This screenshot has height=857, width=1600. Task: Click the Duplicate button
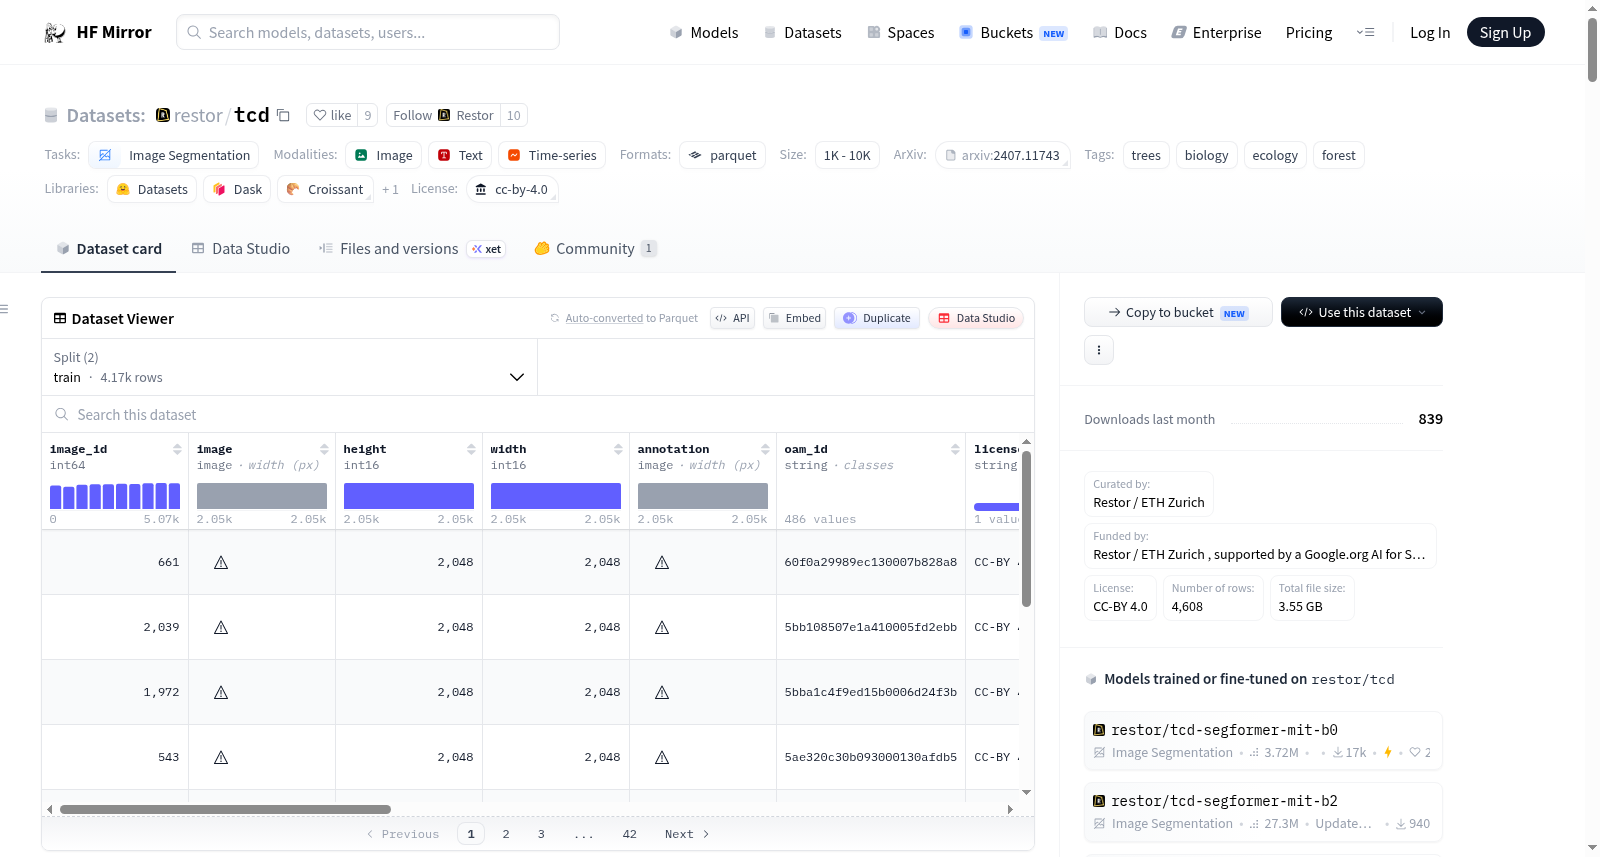coord(877,318)
